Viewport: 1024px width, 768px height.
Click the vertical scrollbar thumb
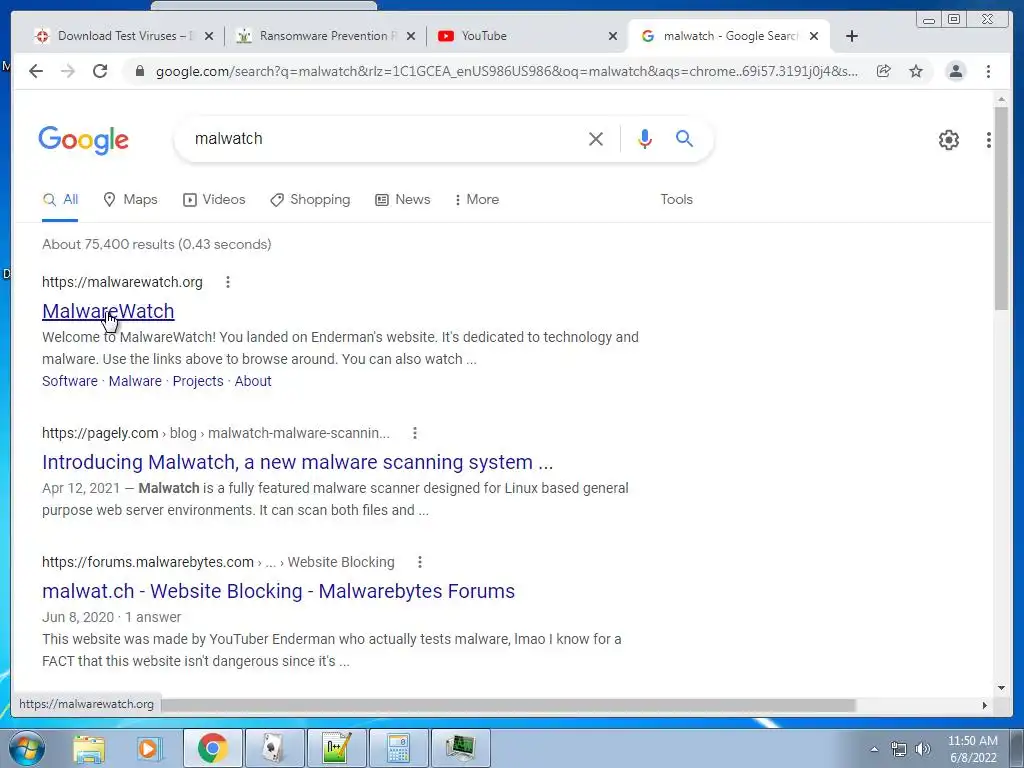(x=1001, y=208)
